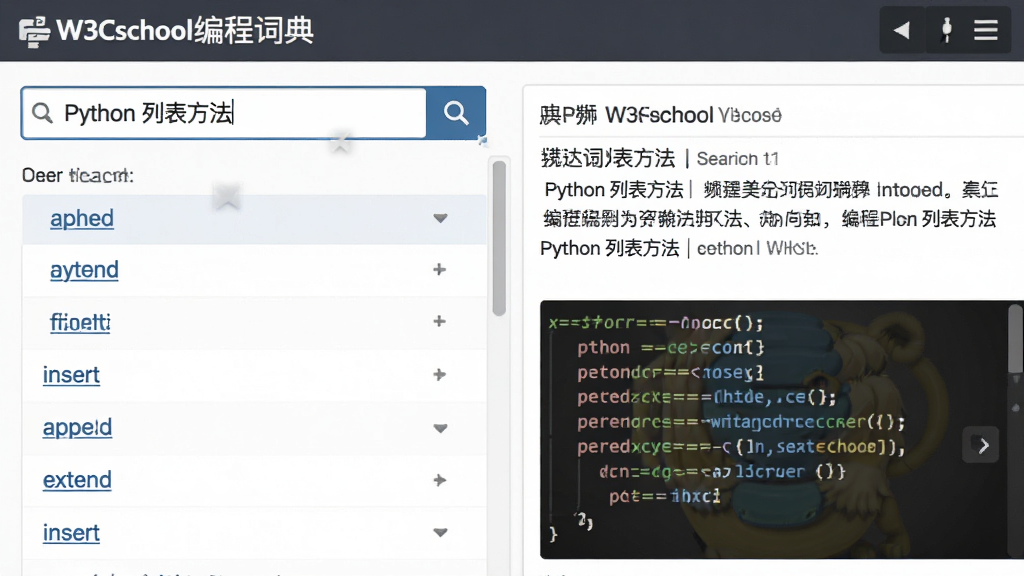Click the Search t1 text
The width and height of the screenshot is (1024, 576).
click(x=737, y=159)
